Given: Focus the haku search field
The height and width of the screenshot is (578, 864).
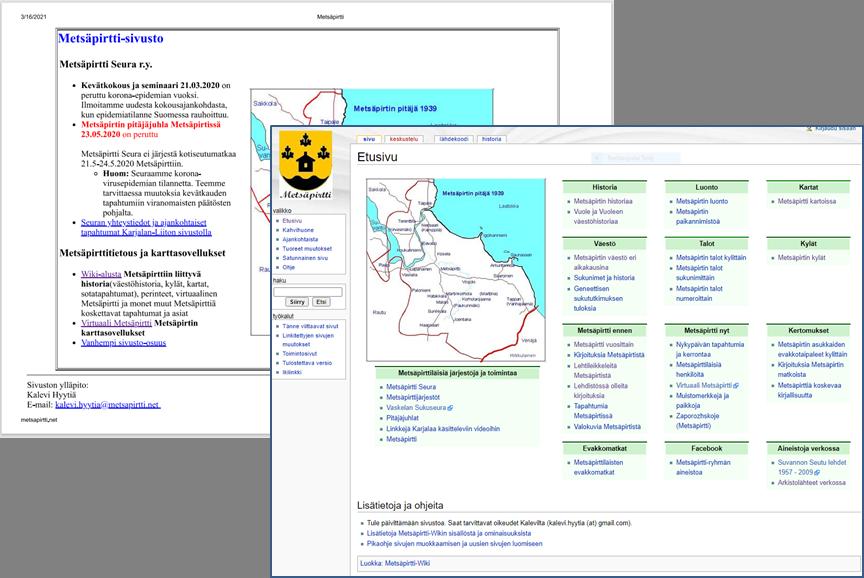Looking at the screenshot, I should coord(308,291).
